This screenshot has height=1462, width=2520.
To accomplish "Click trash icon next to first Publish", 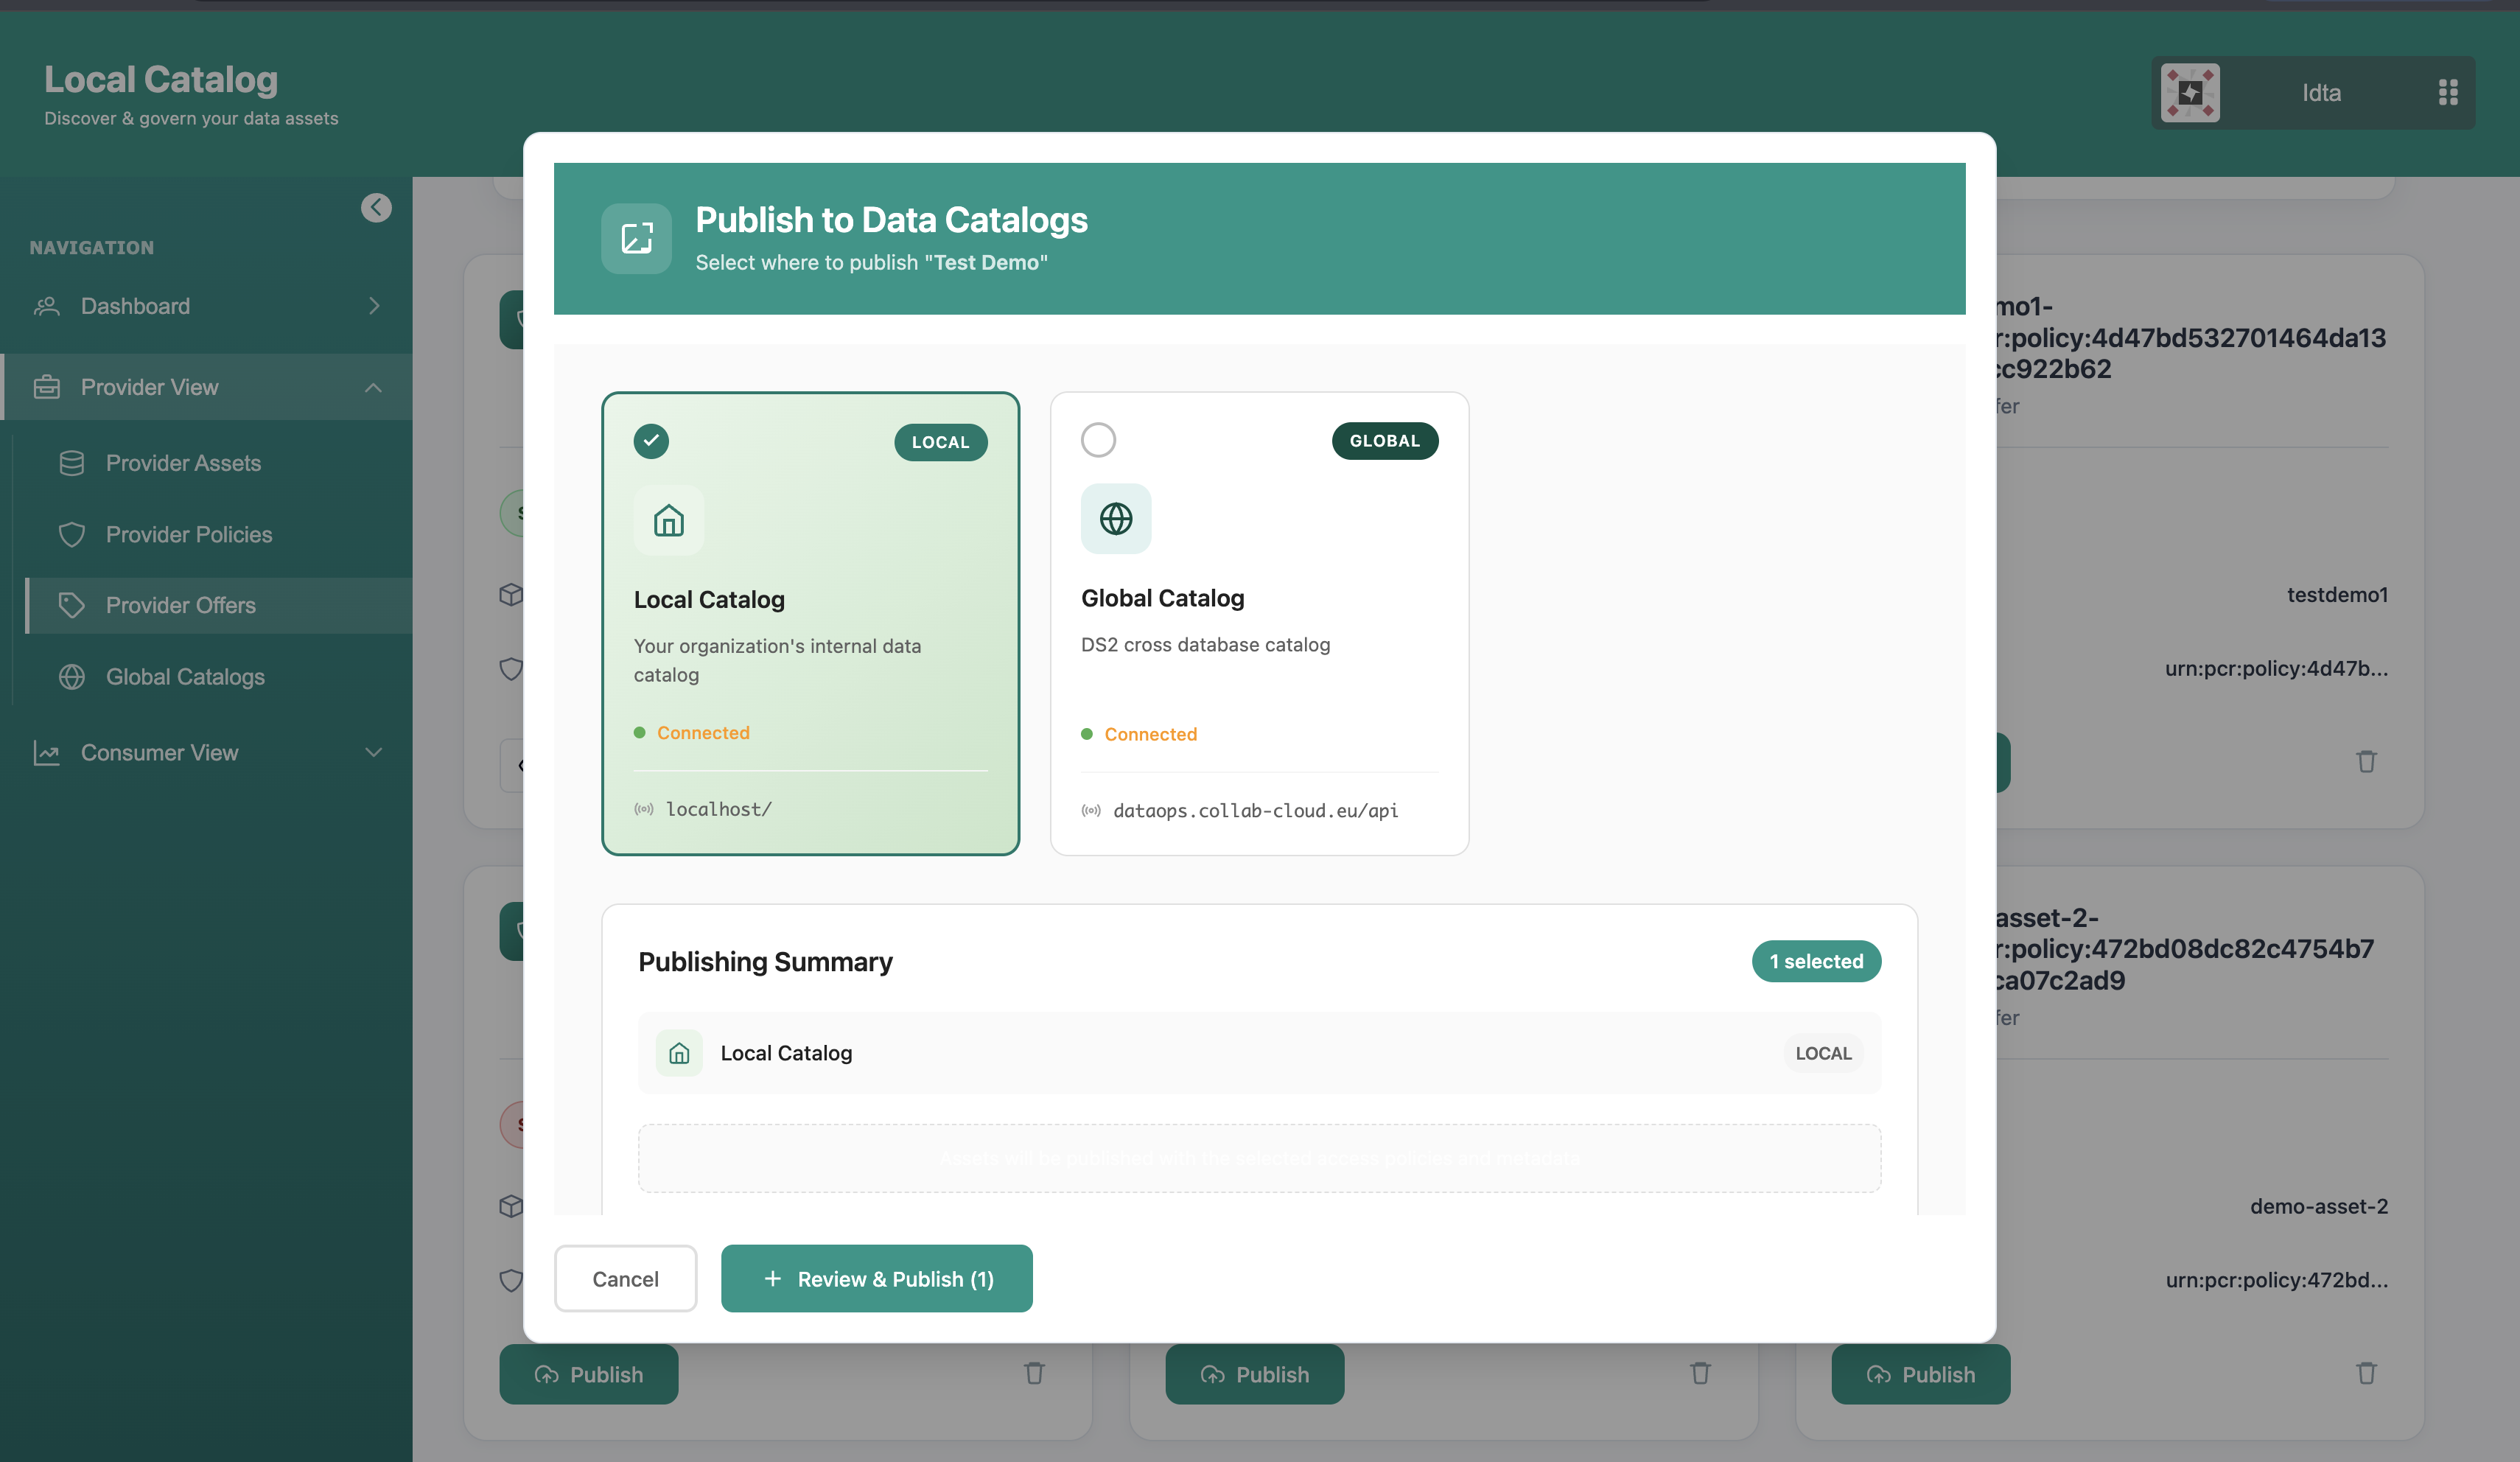I will point(1034,1373).
